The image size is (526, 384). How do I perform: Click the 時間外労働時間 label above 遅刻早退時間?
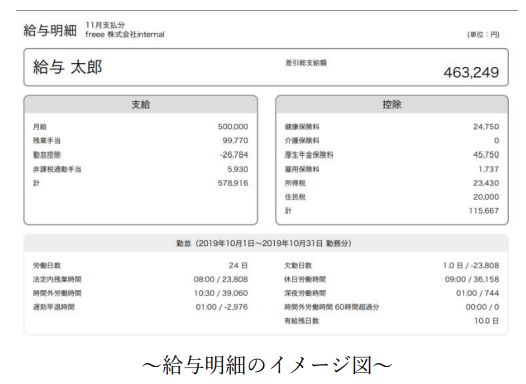pos(57,293)
